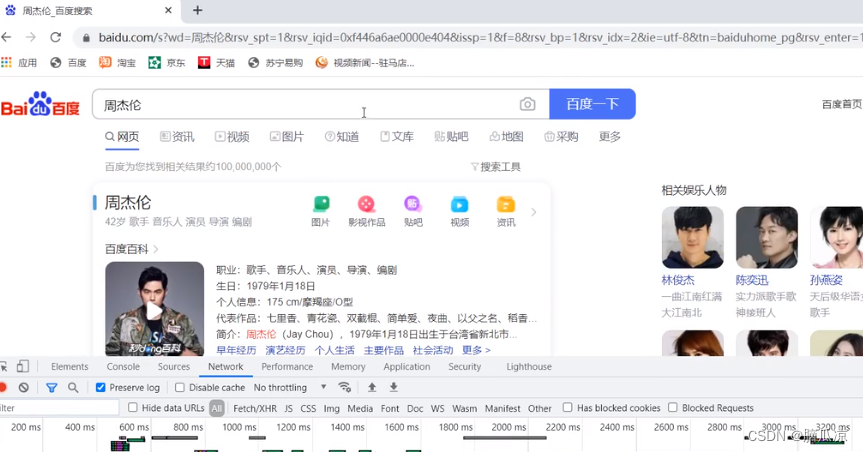
Task: Open the 贴吧 card icon
Action: coord(413,211)
